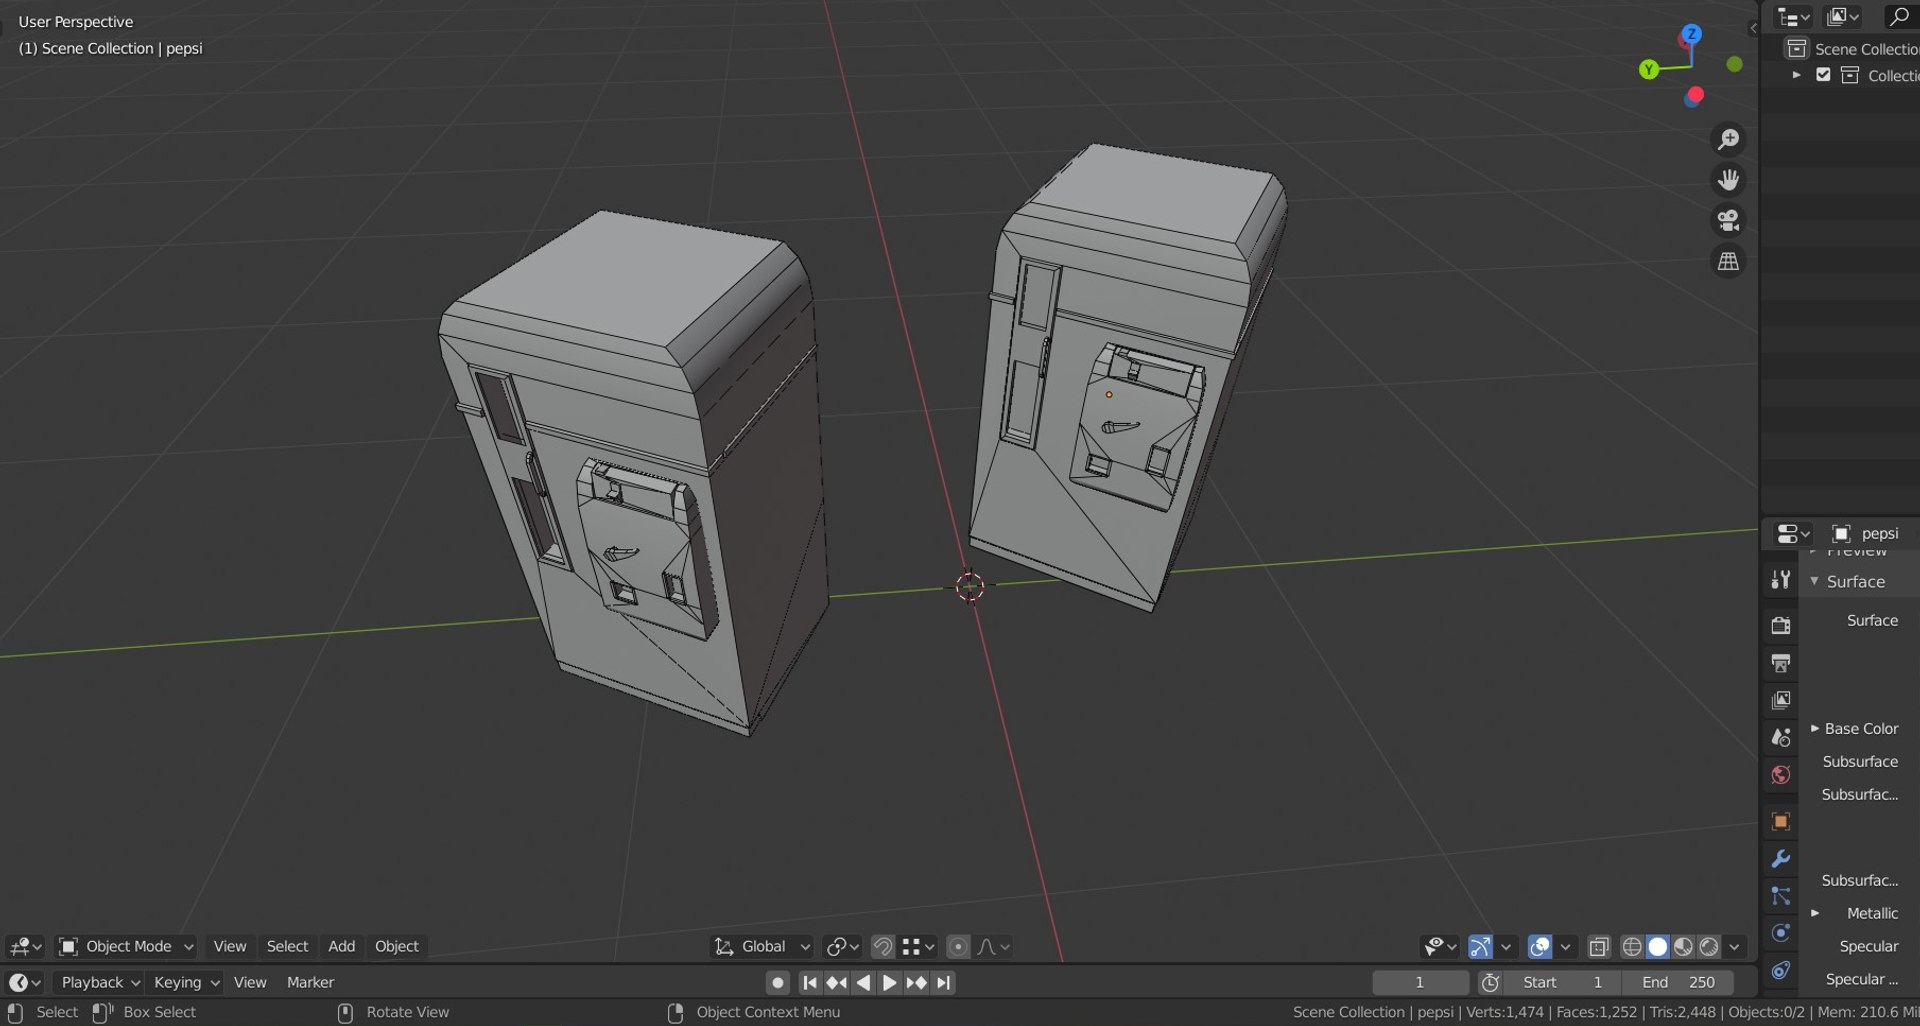Switch to wireframe shading
Image resolution: width=1920 pixels, height=1026 pixels.
pyautogui.click(x=1632, y=946)
